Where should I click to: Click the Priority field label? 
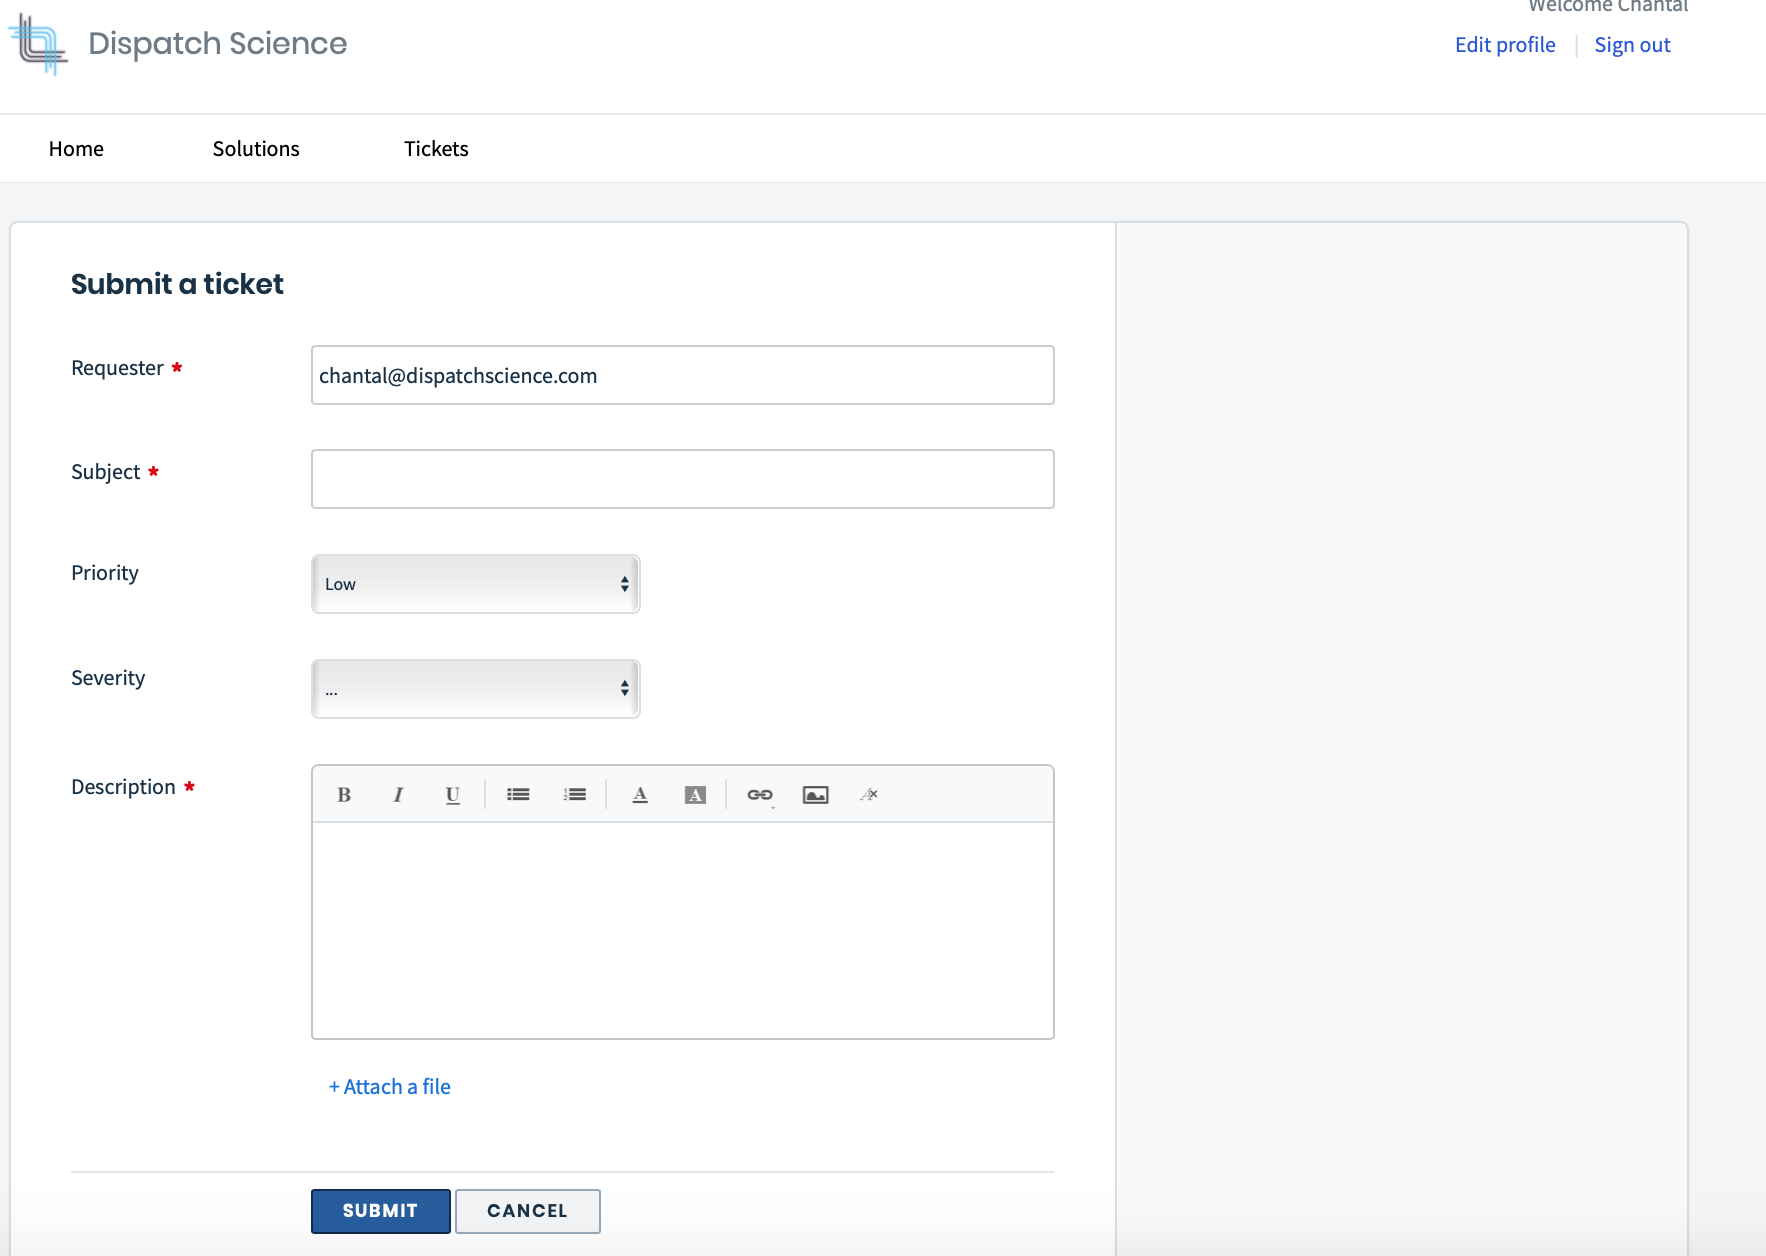point(105,573)
